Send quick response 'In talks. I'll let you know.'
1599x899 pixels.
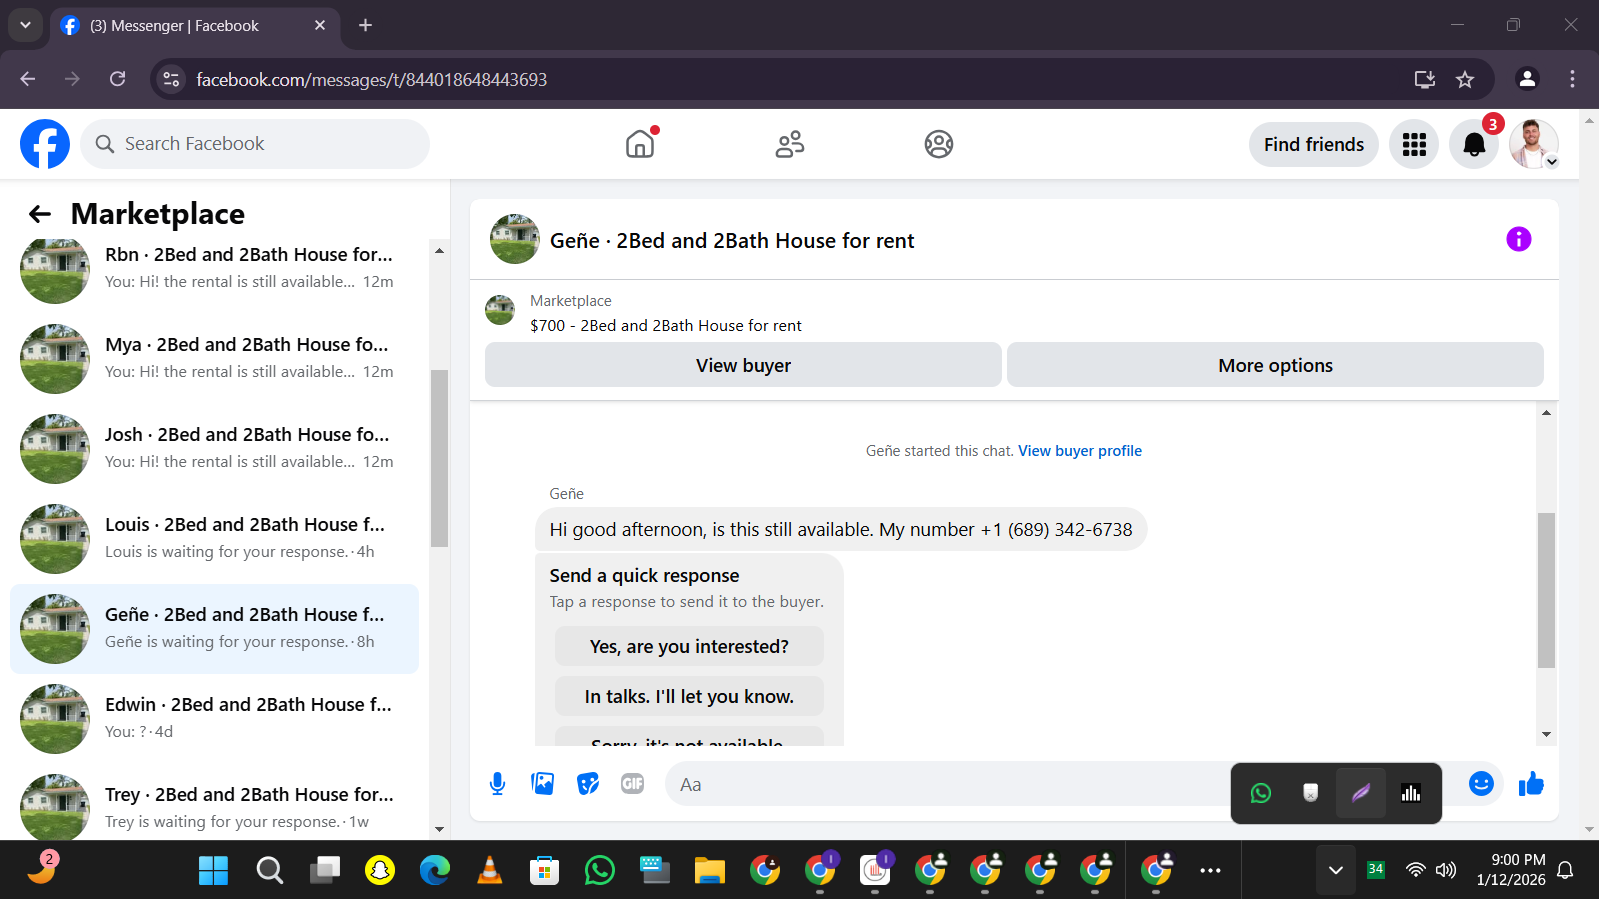[x=689, y=696]
